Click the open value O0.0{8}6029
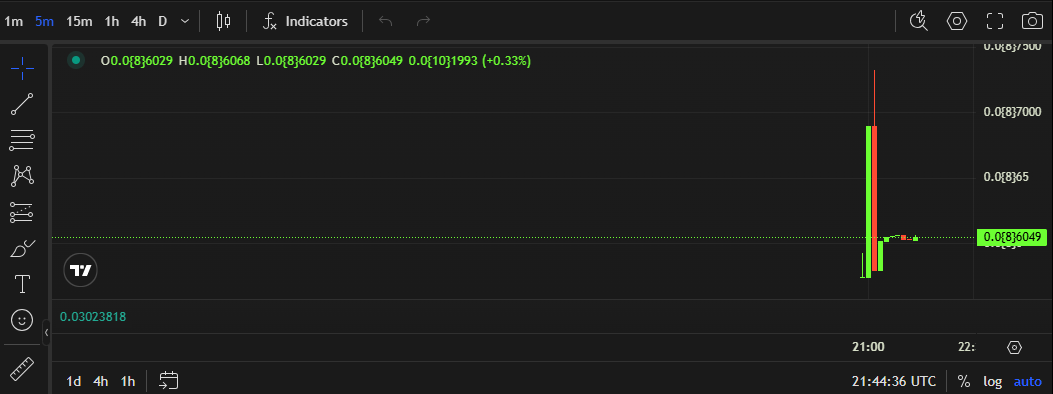Image resolution: width=1053 pixels, height=394 pixels. [x=136, y=60]
